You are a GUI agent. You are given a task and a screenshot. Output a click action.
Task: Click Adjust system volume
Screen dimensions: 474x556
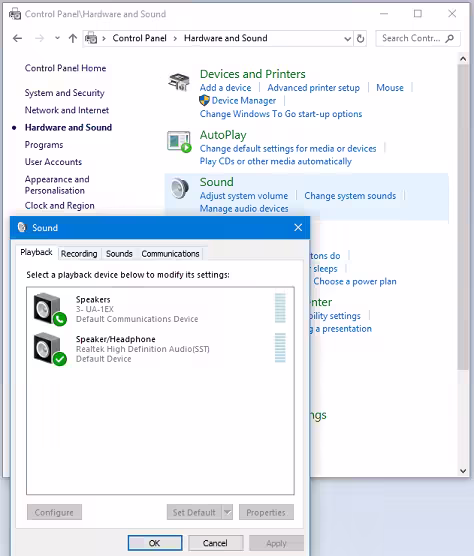point(244,196)
